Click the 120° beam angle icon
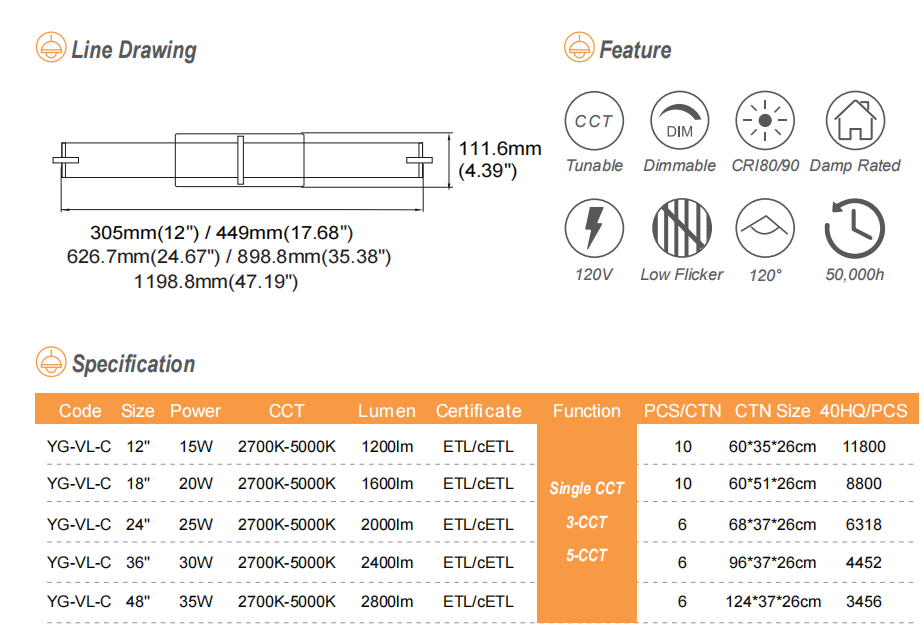 (x=765, y=229)
